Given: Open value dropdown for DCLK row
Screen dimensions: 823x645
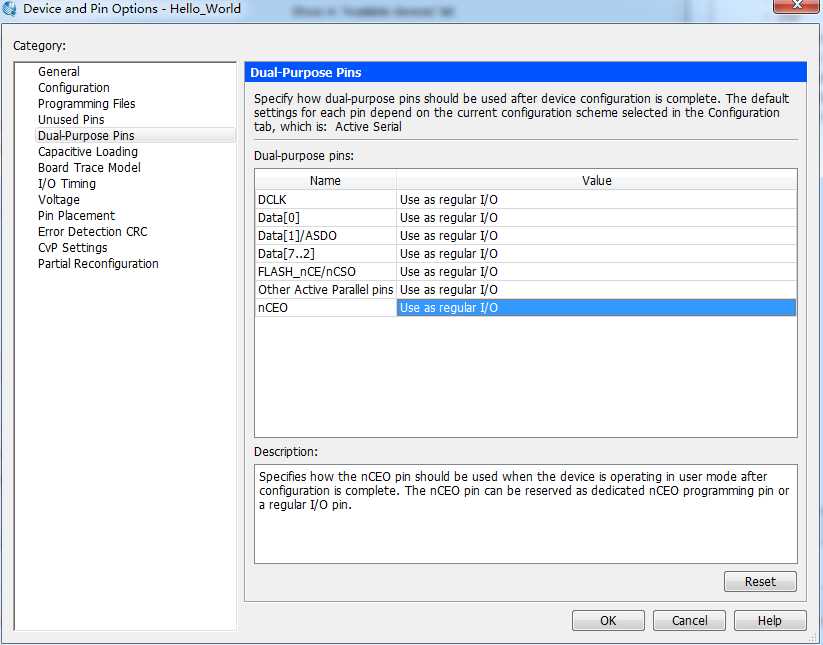Looking at the screenshot, I should [596, 200].
